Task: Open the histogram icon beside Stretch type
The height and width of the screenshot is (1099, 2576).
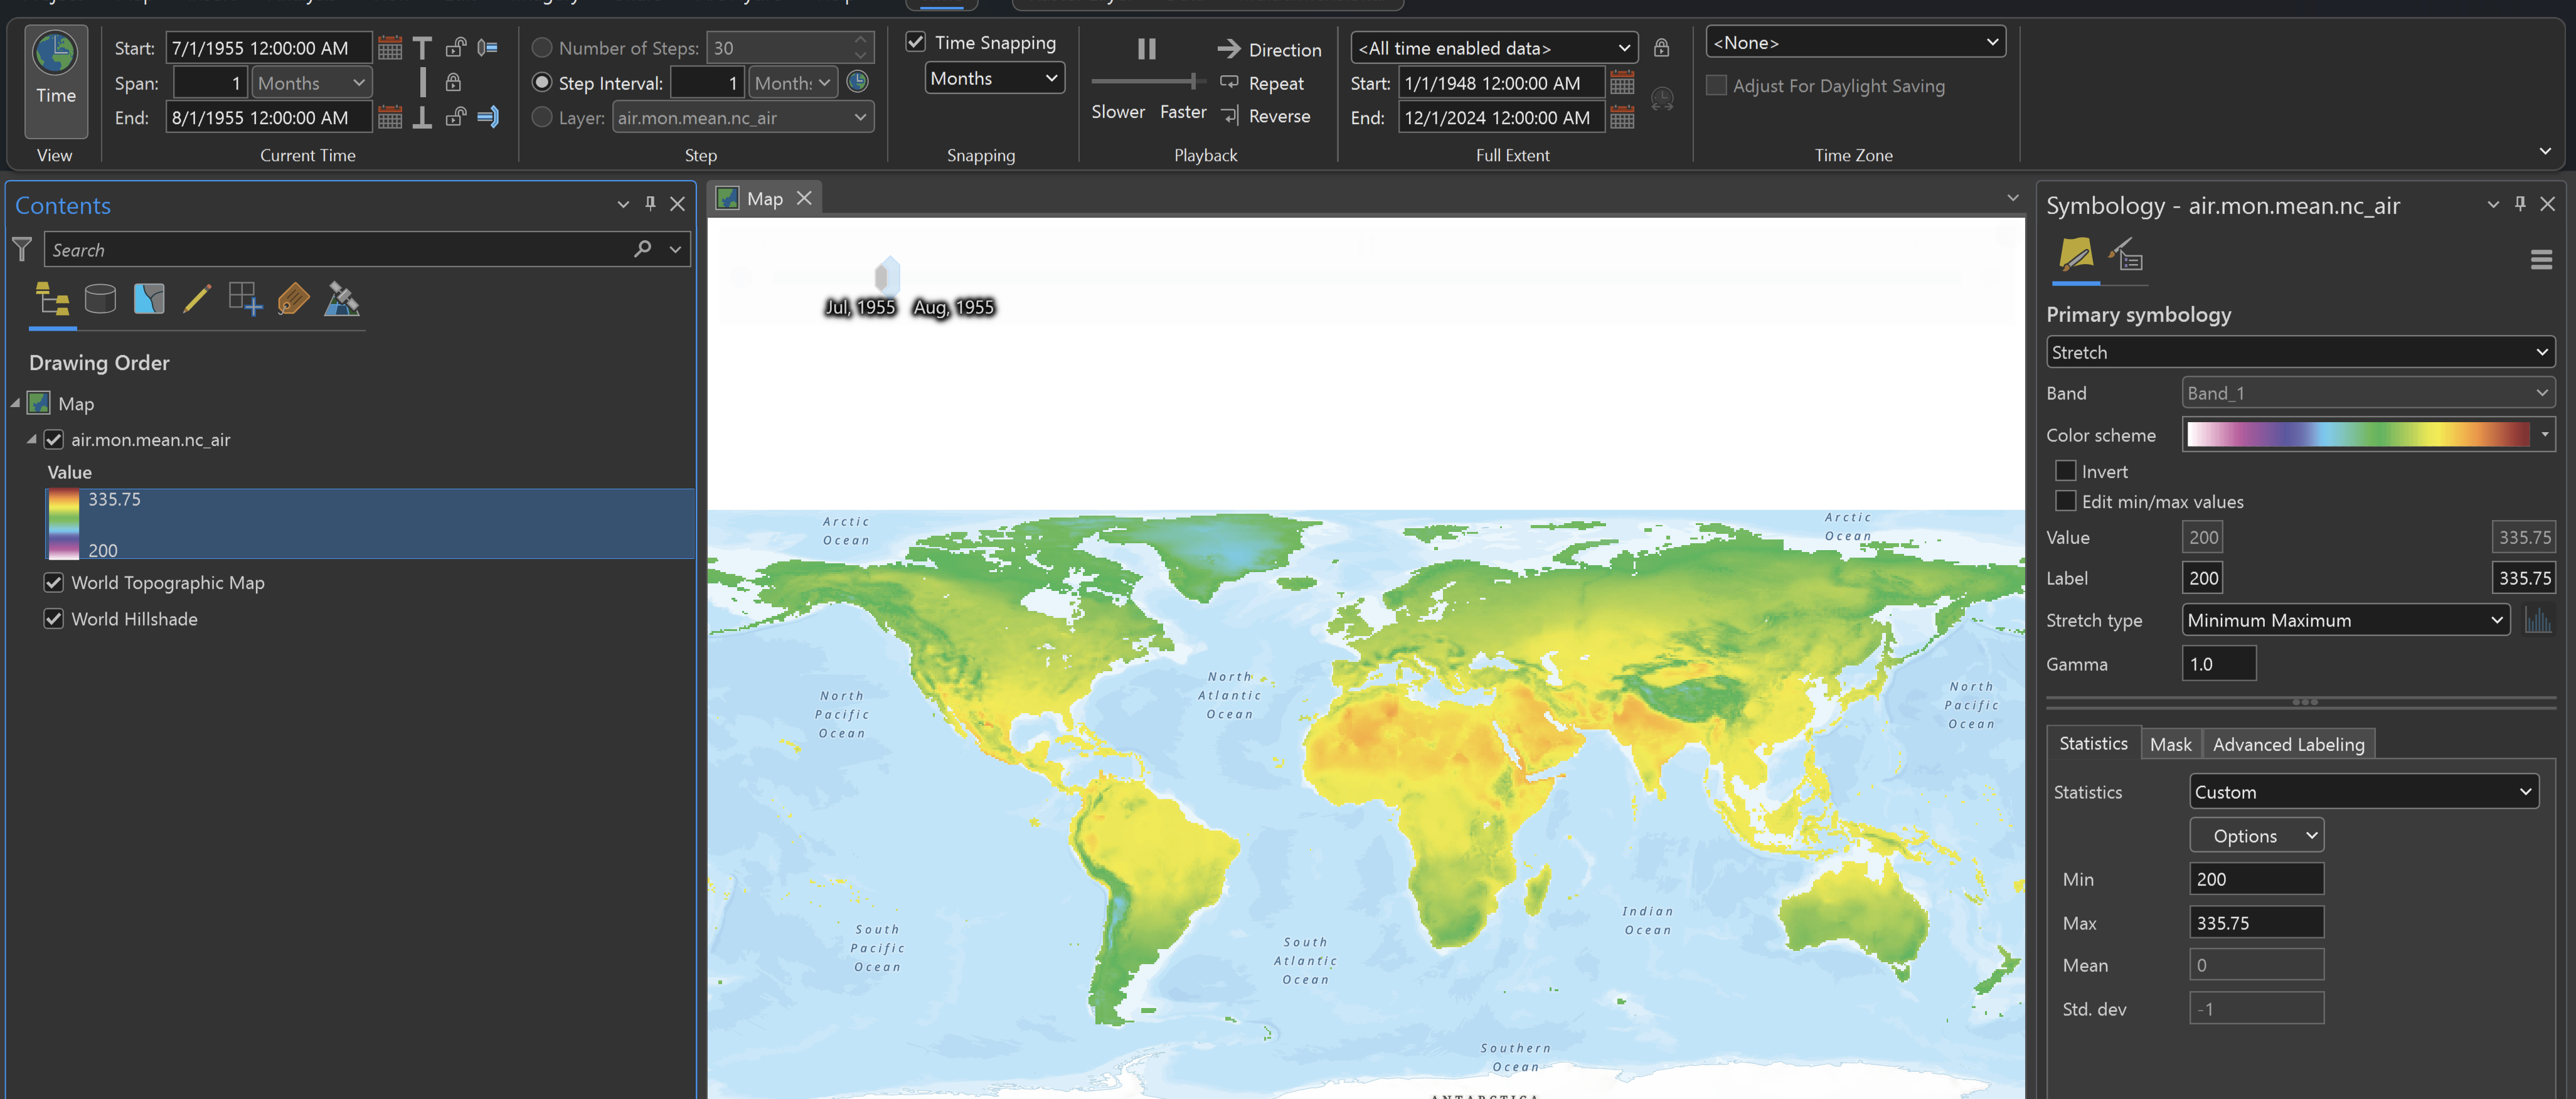Action: point(2537,620)
